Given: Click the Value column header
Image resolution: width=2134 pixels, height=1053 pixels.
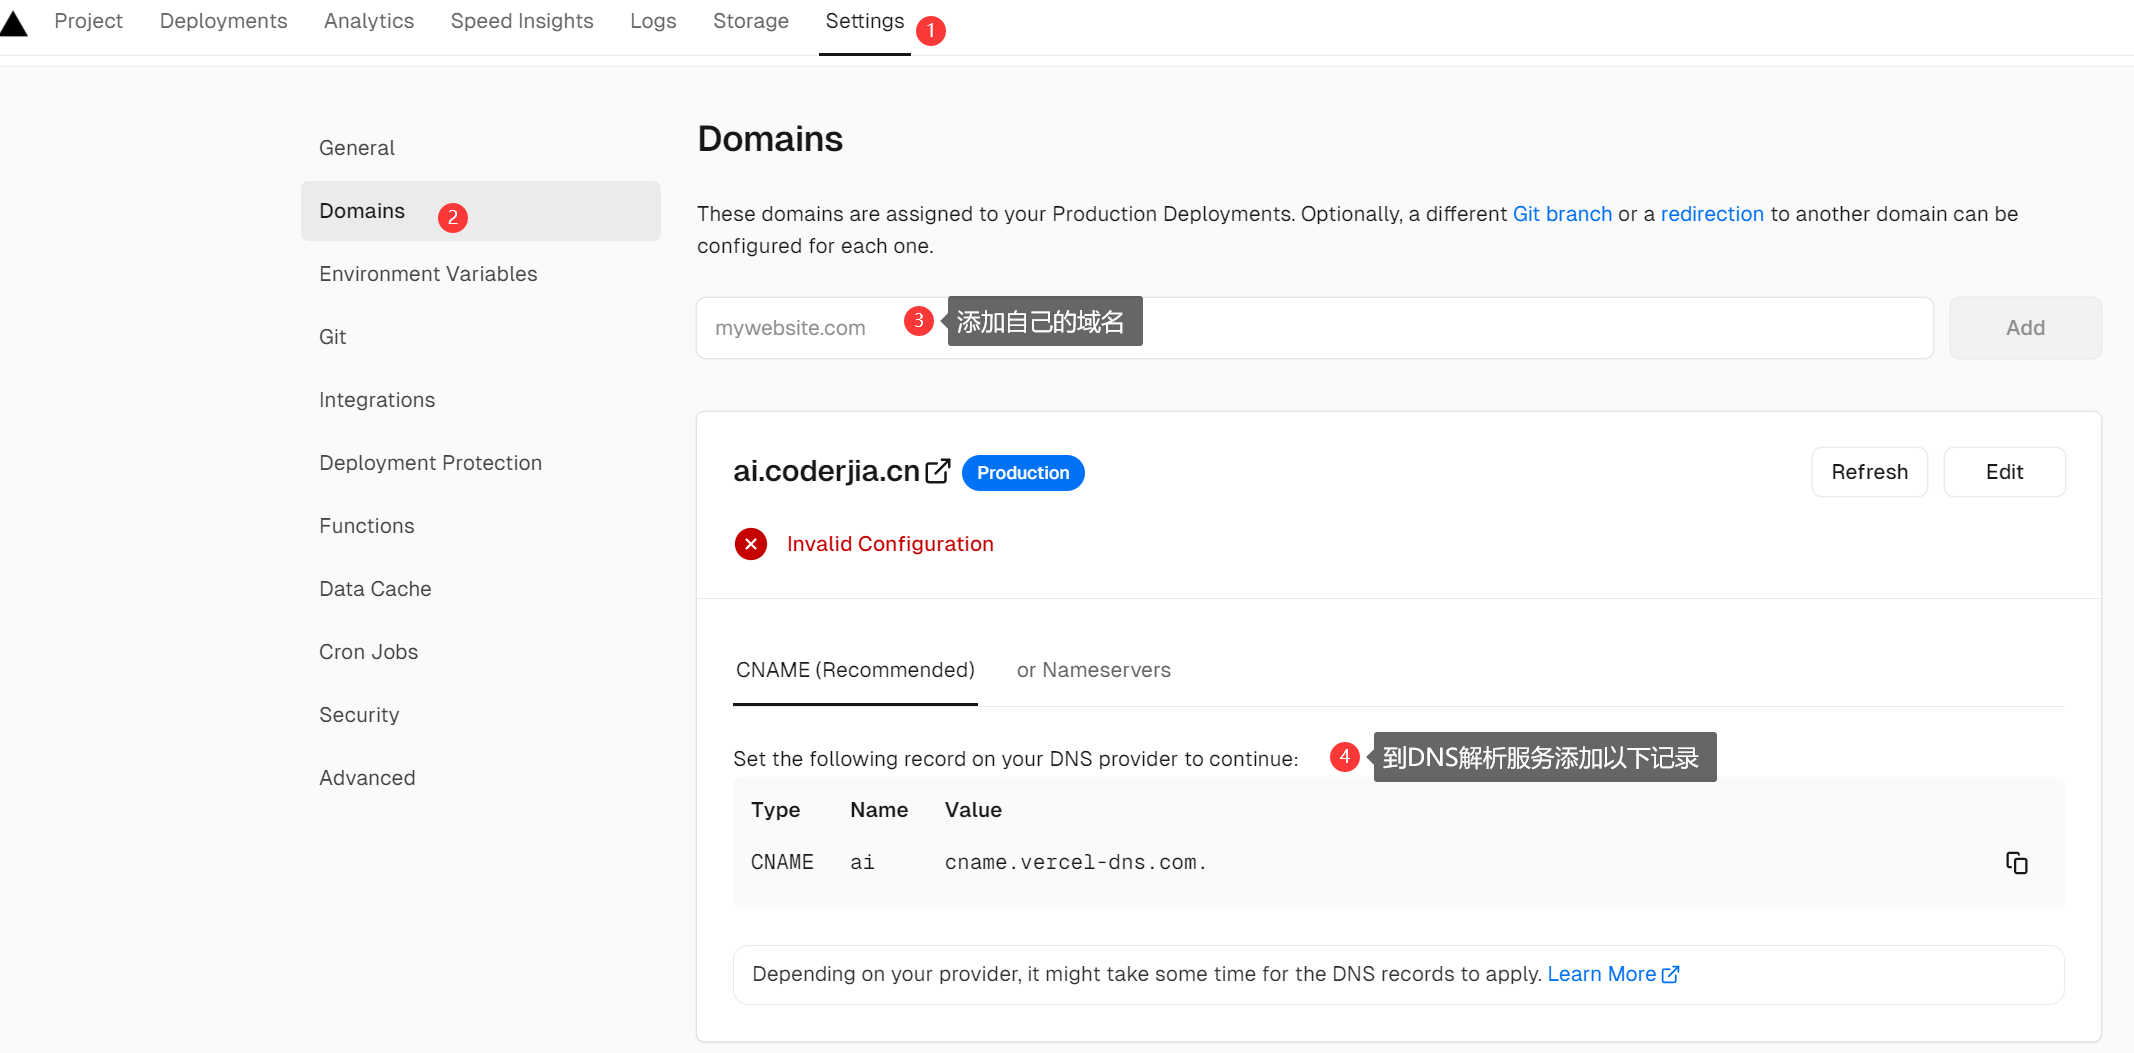Looking at the screenshot, I should pos(973,810).
